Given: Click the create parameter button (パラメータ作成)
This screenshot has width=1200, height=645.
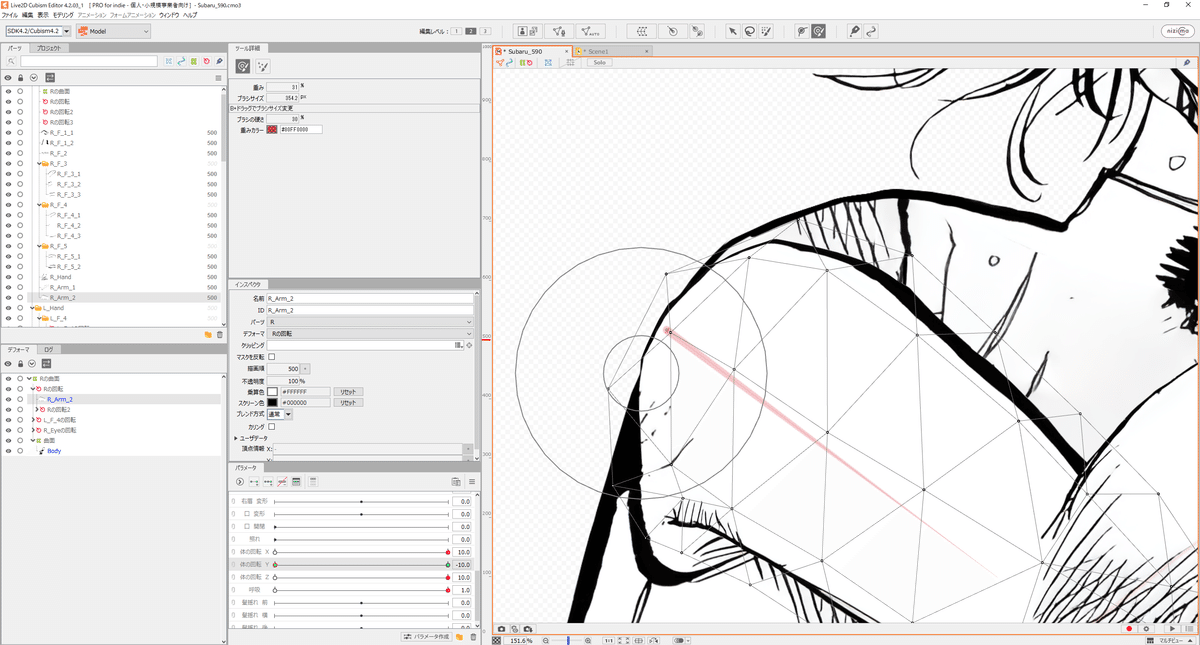Looking at the screenshot, I should (x=426, y=637).
